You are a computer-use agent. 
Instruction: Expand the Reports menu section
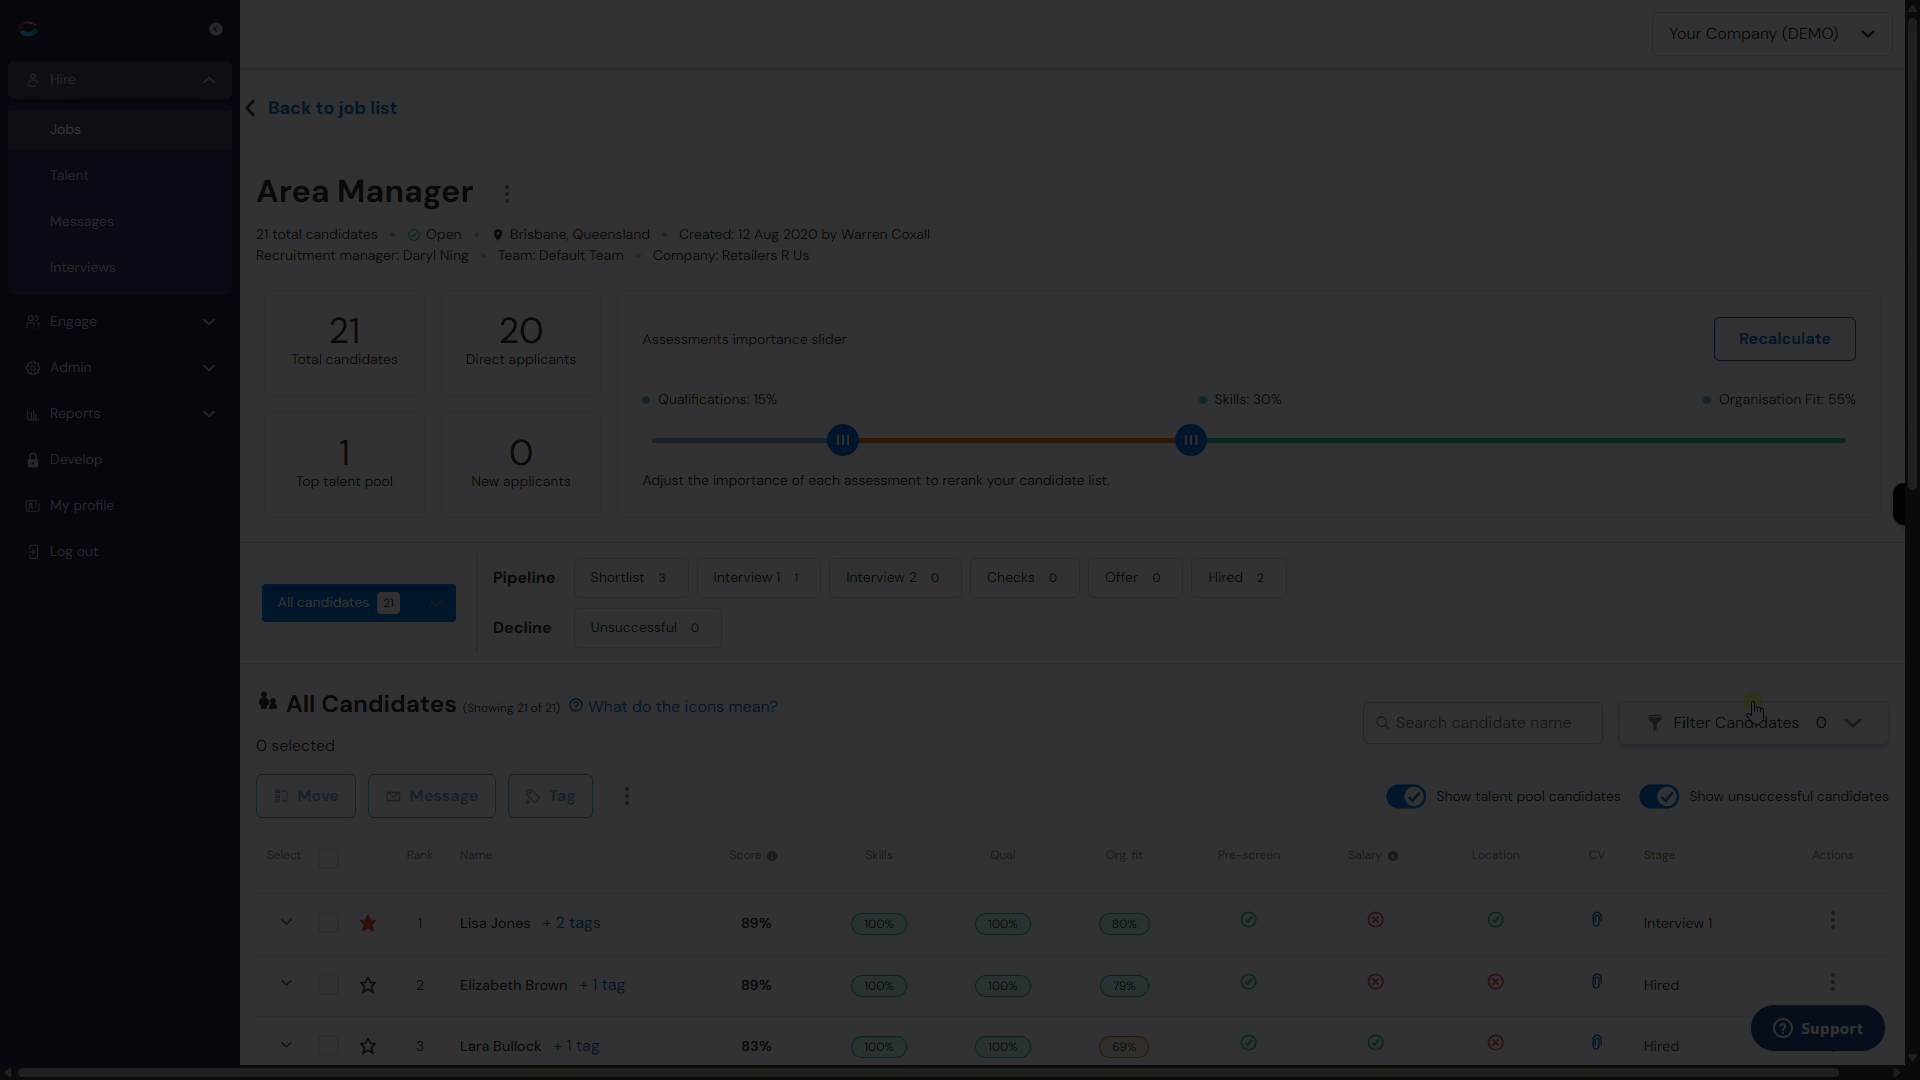click(120, 414)
